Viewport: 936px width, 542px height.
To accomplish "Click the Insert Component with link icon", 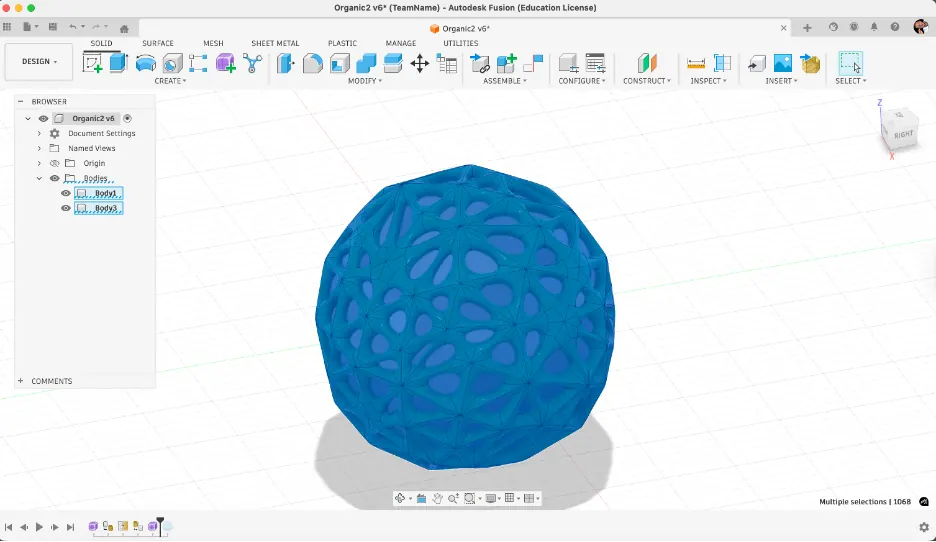I will click(x=480, y=63).
